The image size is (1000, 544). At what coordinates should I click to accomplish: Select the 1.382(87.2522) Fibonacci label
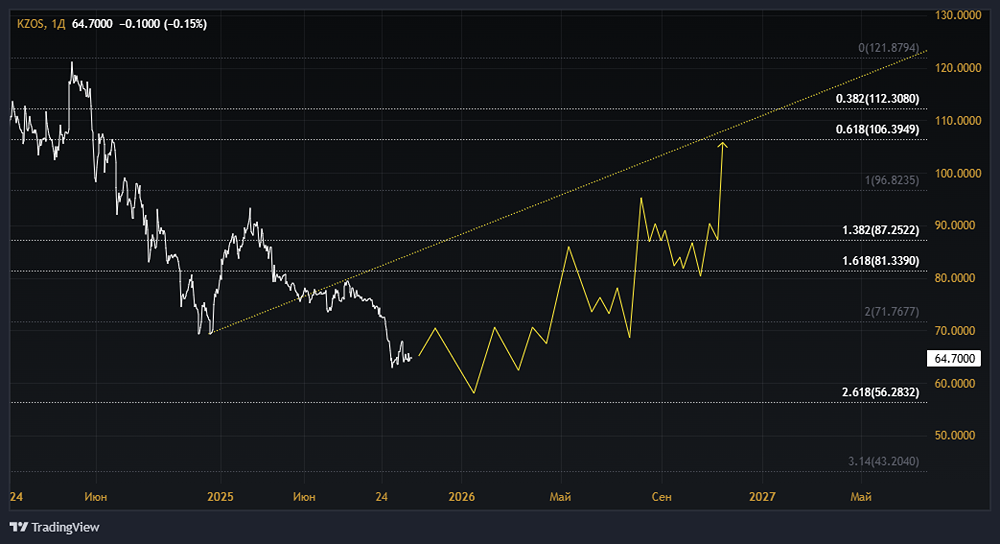pos(881,230)
